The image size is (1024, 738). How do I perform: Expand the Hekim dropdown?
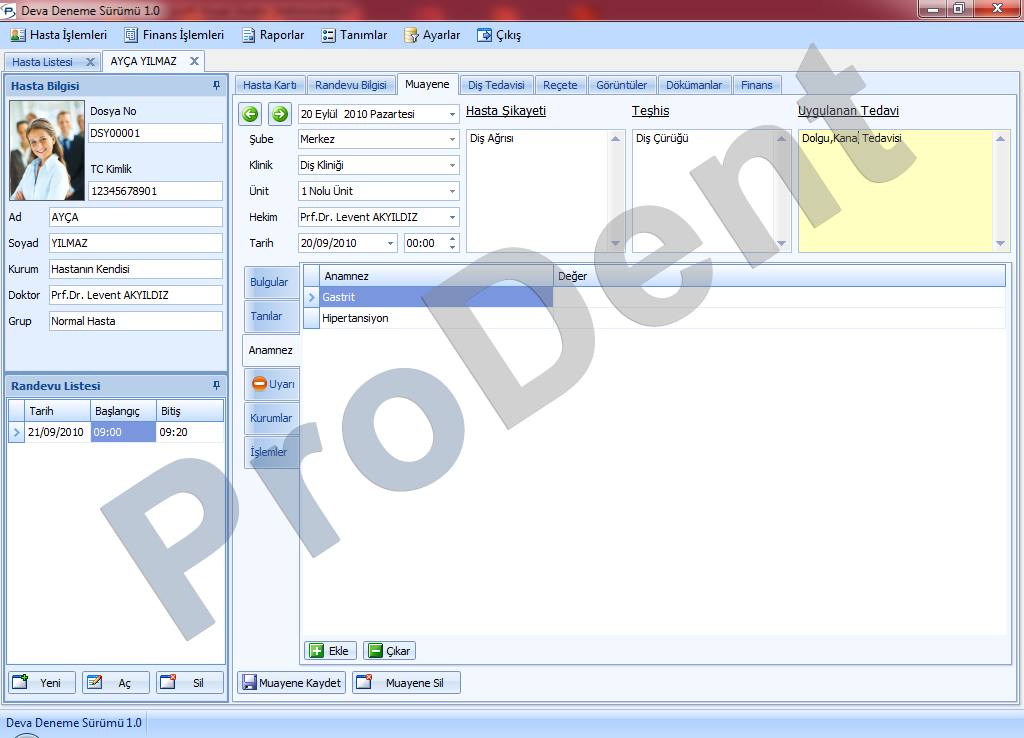pyautogui.click(x=452, y=217)
